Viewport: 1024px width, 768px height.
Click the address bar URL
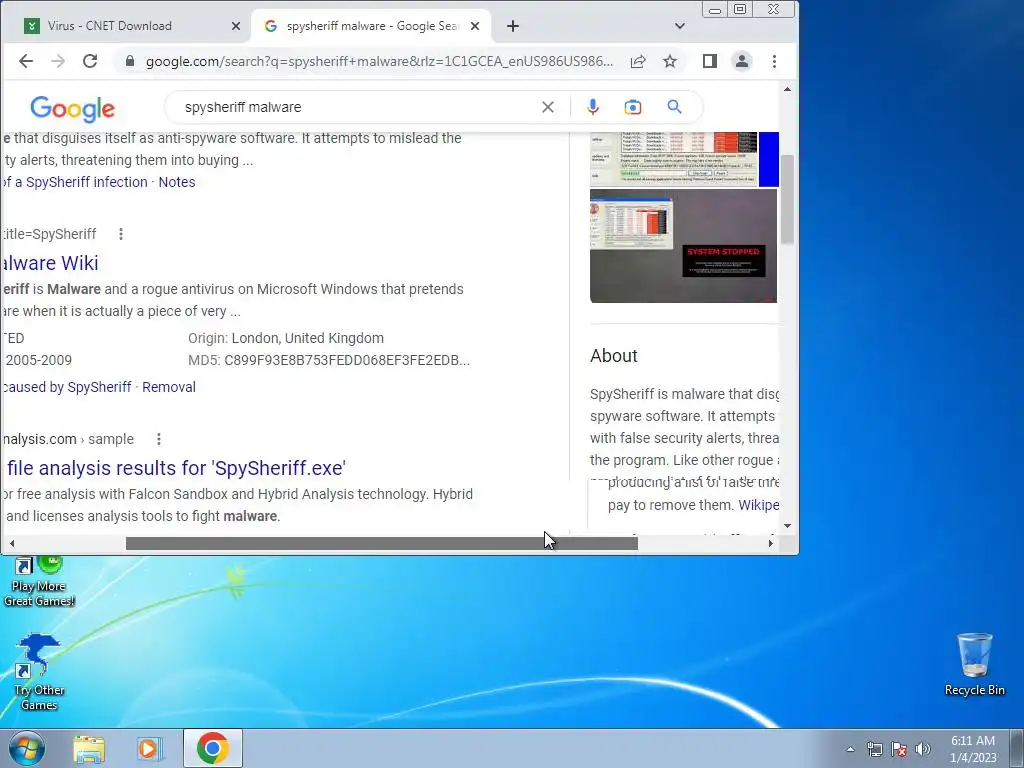pos(379,61)
